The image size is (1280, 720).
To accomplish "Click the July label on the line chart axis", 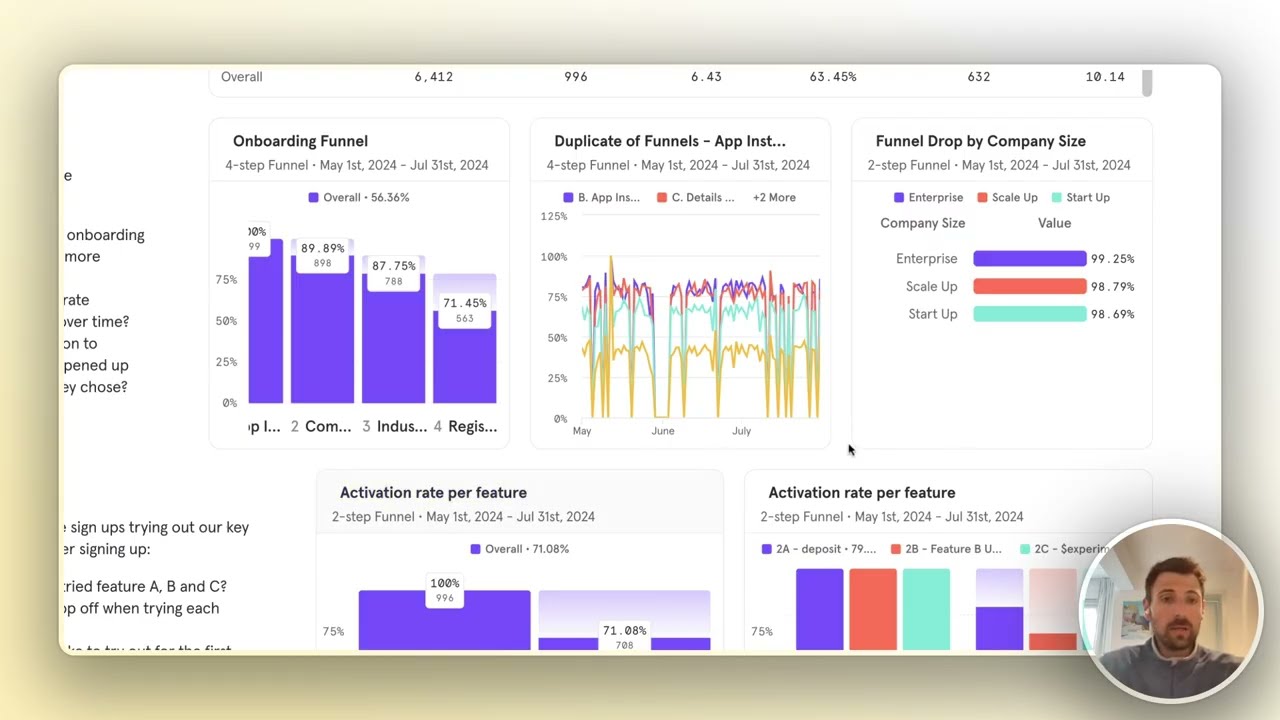I will 741,431.
